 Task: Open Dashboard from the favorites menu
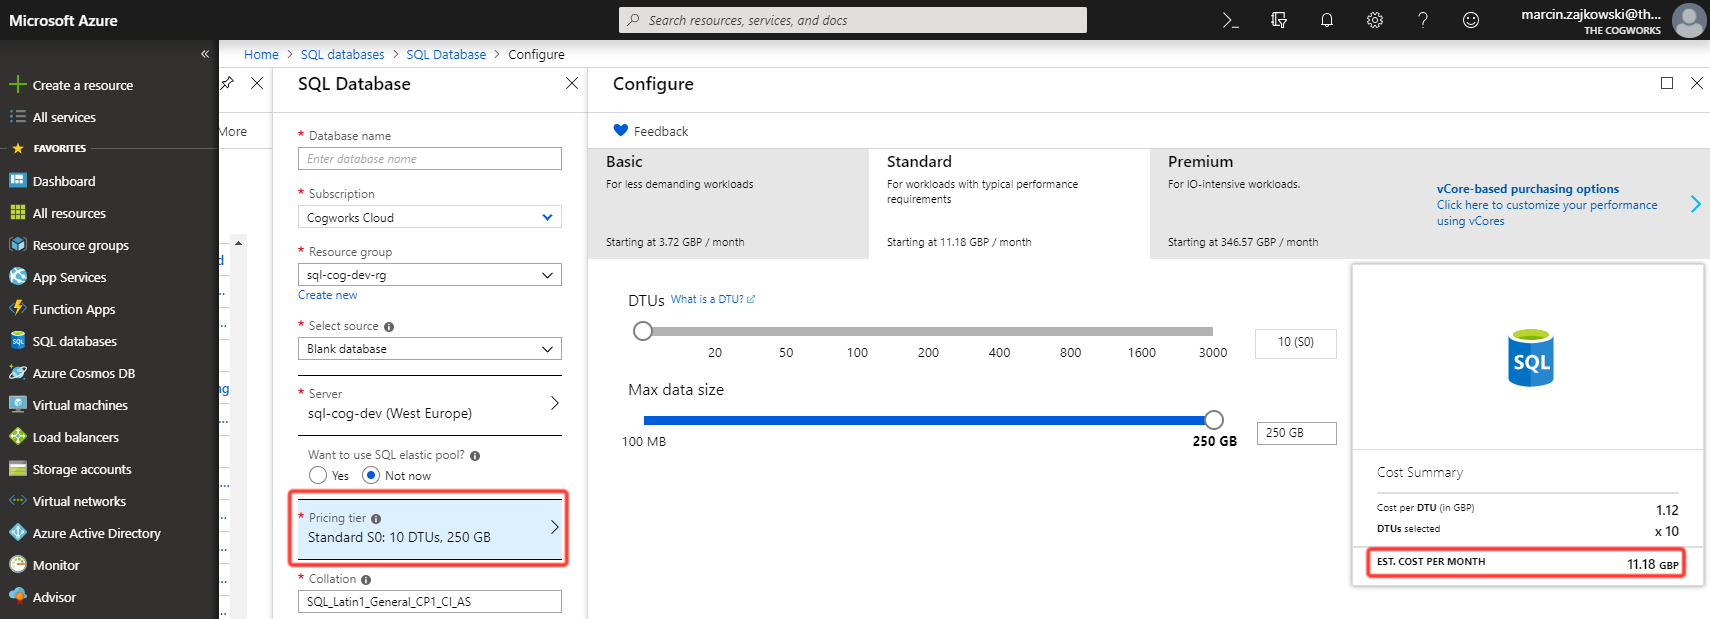point(64,181)
